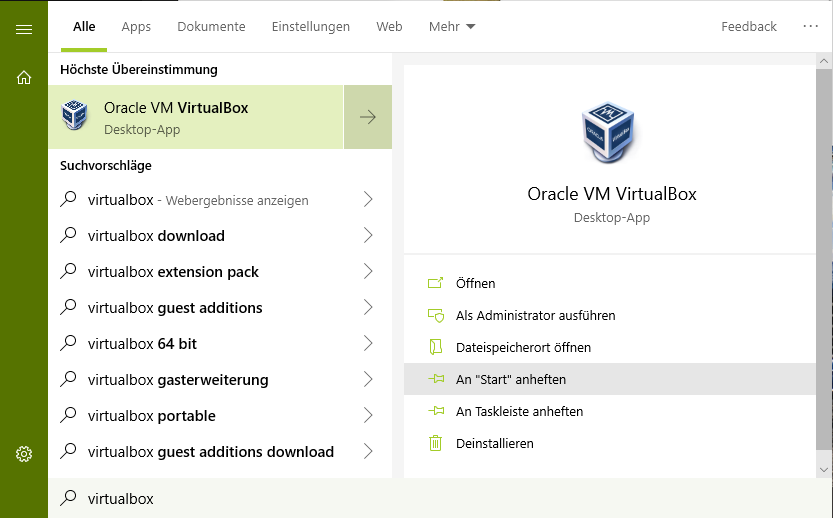
Task: Open the Mehr dropdown filter
Action: (x=452, y=27)
